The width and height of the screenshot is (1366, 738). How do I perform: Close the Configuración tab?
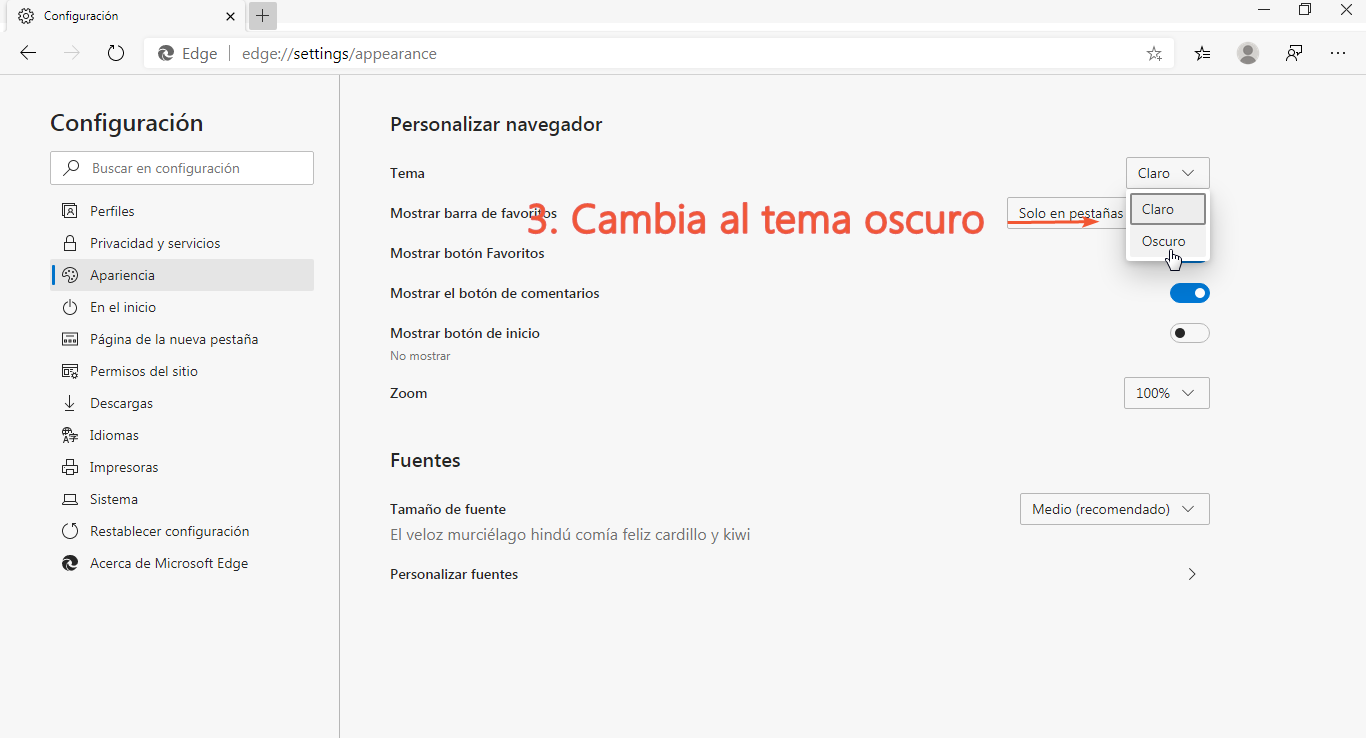[x=231, y=16]
